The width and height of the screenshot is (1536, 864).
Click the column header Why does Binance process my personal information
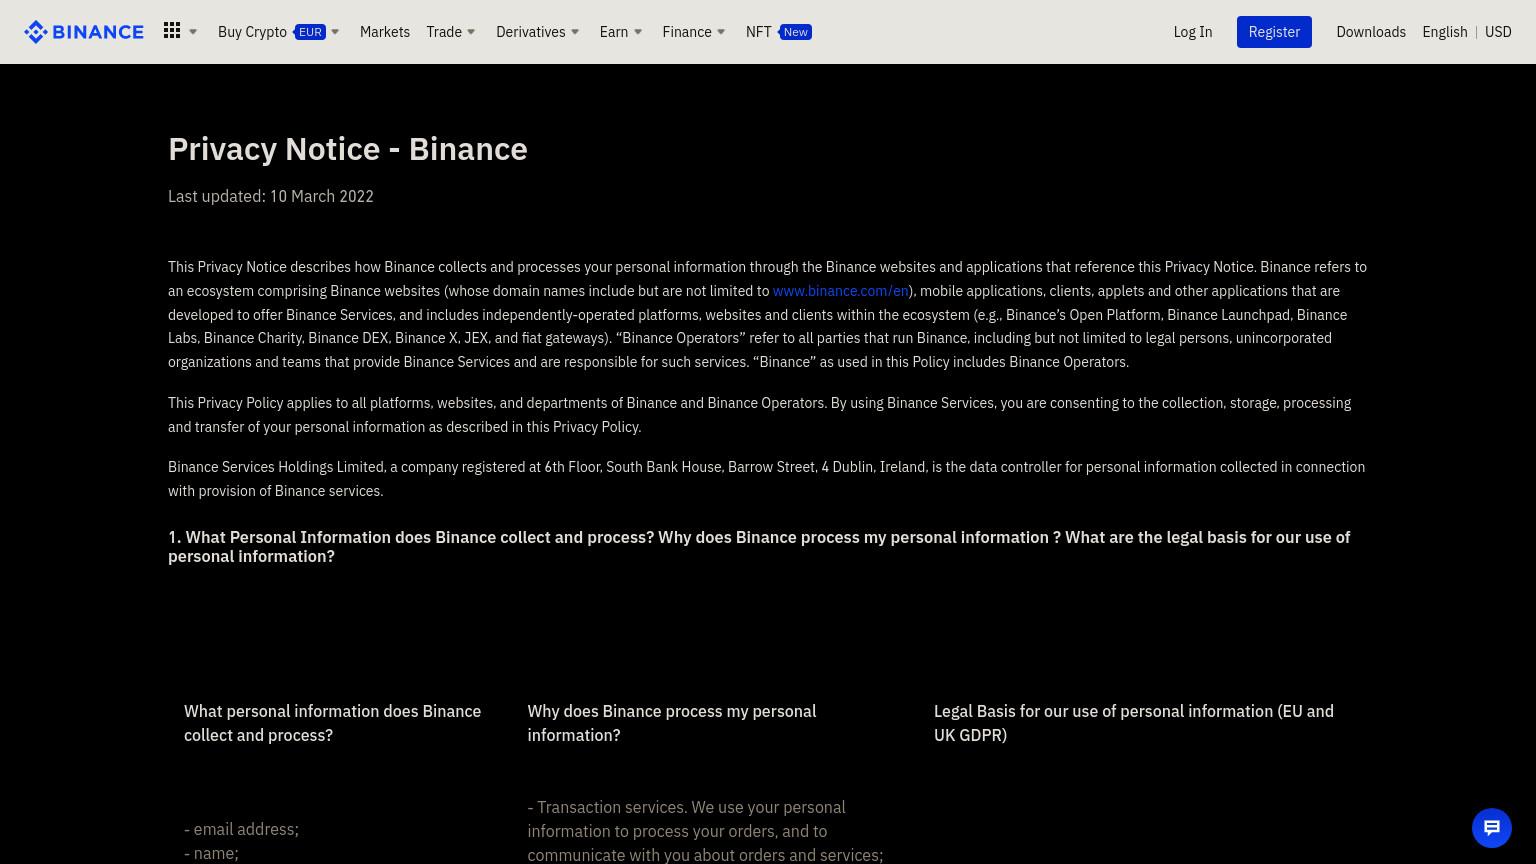672,723
